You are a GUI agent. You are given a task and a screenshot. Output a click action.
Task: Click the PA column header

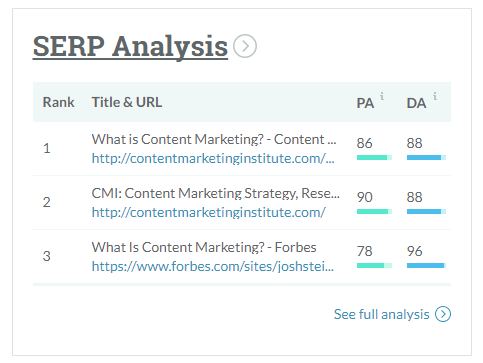coord(365,103)
